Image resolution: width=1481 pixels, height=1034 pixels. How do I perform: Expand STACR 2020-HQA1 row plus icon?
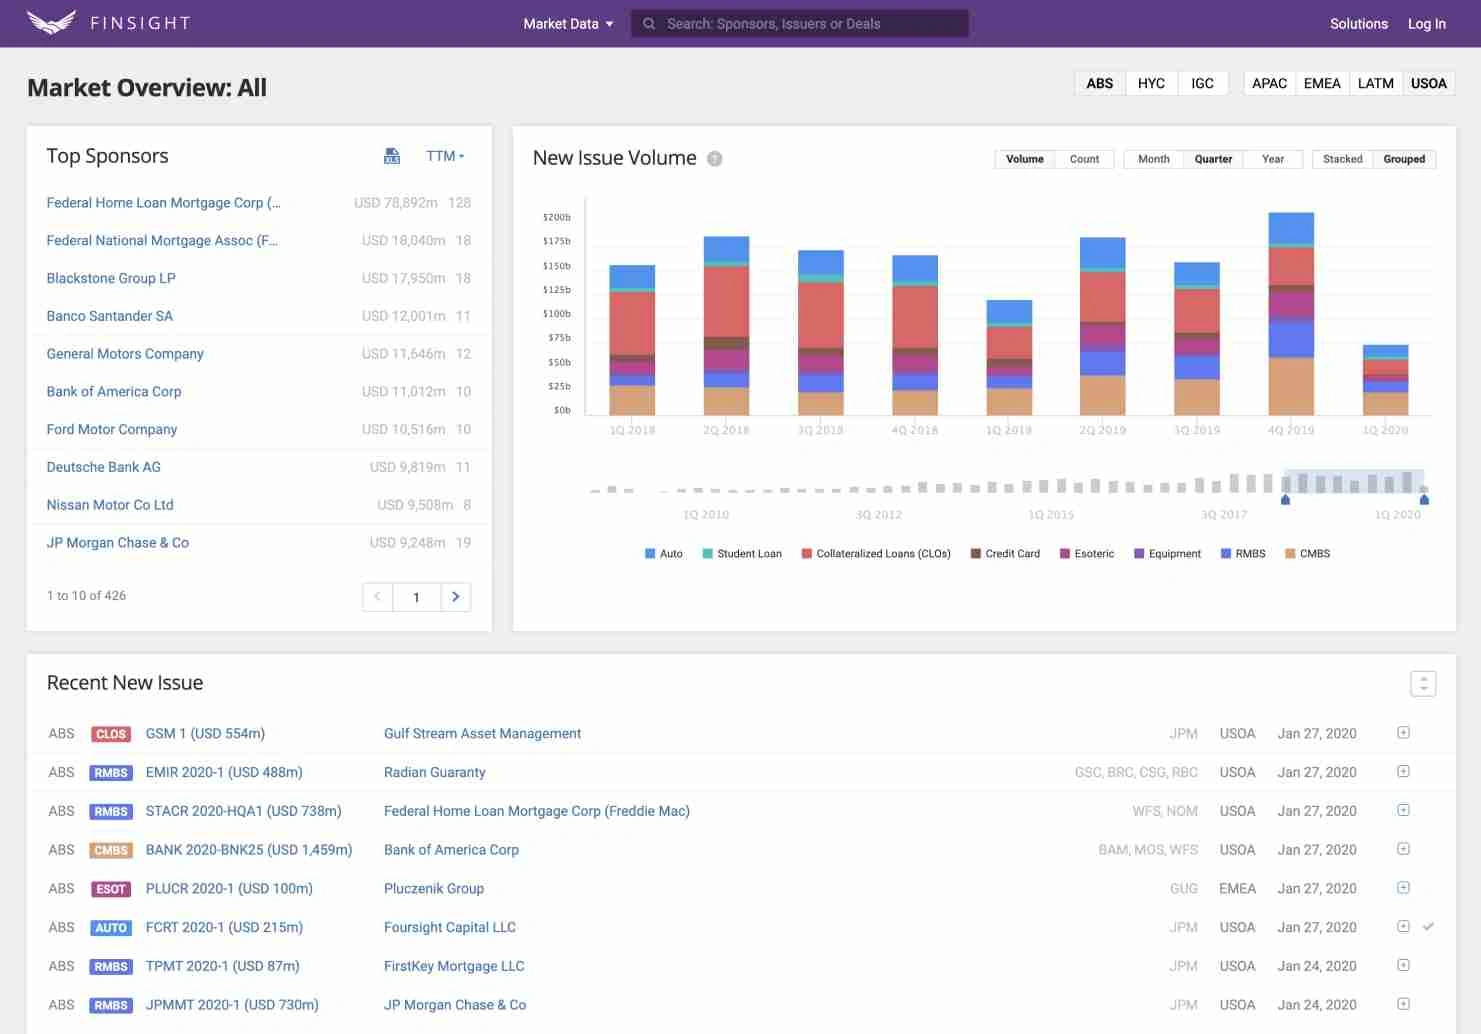point(1403,810)
